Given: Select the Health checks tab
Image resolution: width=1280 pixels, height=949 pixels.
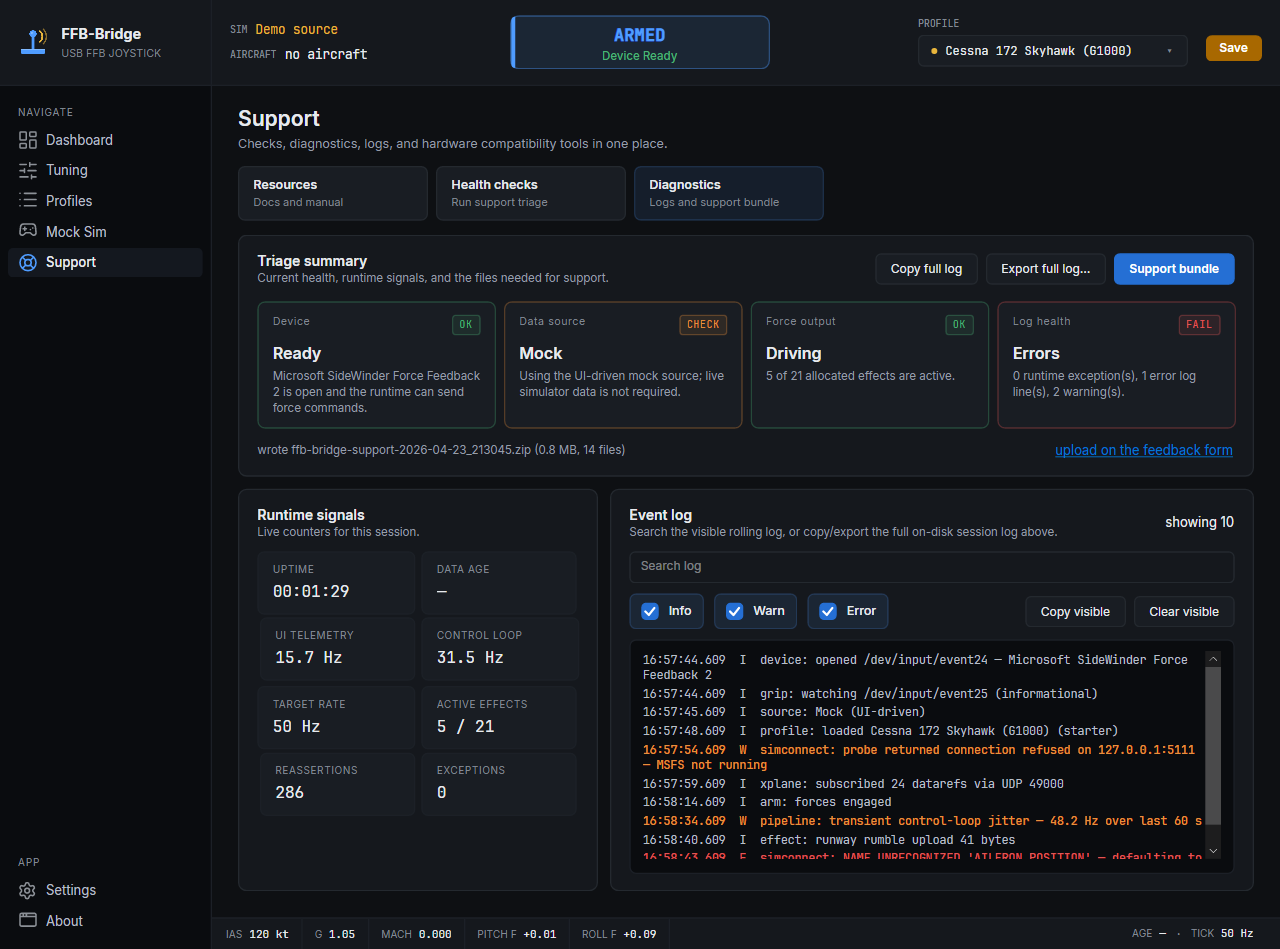Looking at the screenshot, I should click(x=531, y=193).
